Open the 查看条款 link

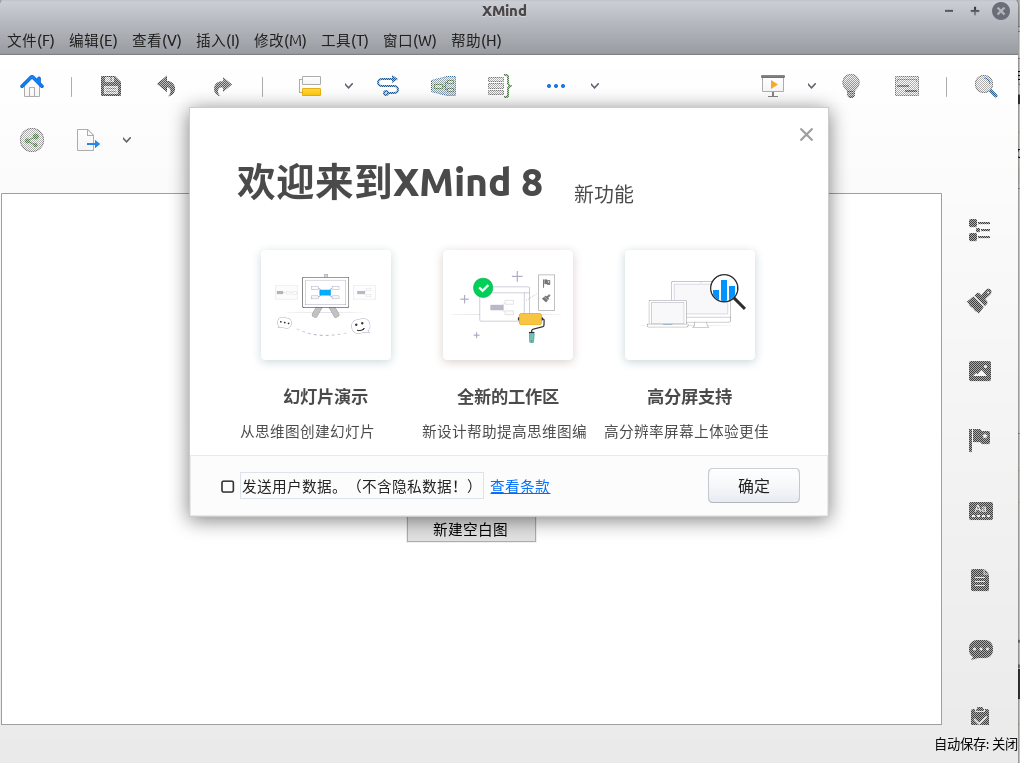tap(520, 487)
